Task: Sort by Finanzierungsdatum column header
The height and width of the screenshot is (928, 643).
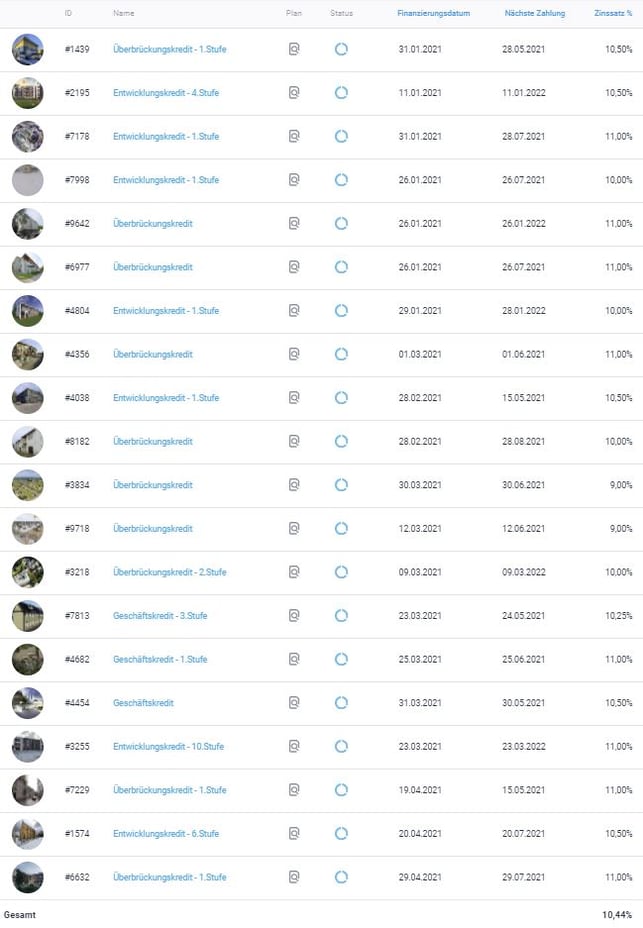Action: coord(433,14)
